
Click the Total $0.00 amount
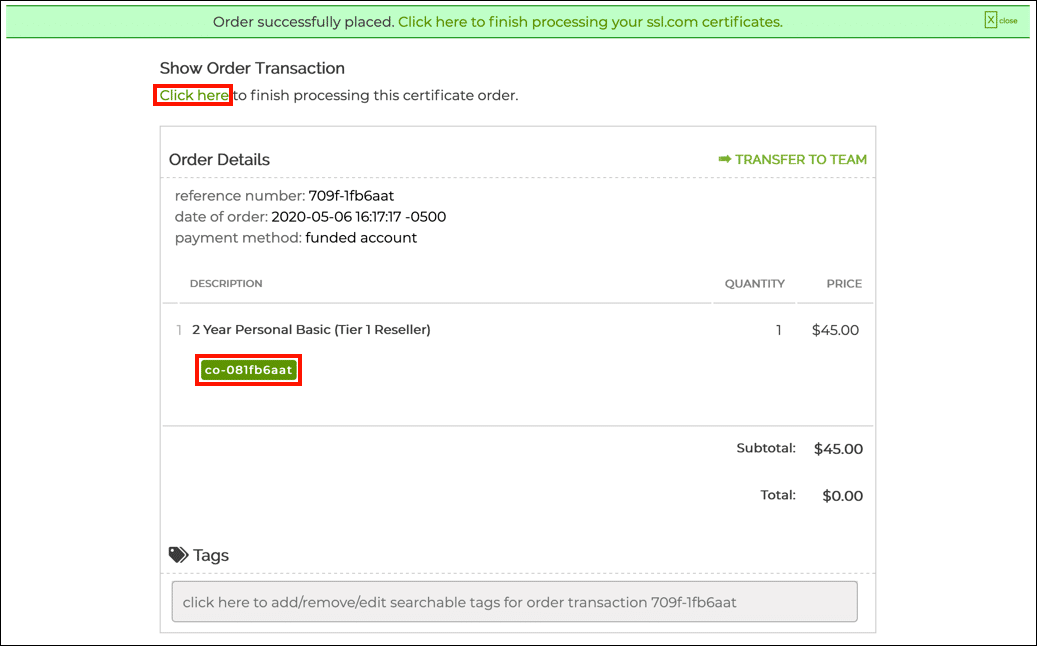(842, 495)
